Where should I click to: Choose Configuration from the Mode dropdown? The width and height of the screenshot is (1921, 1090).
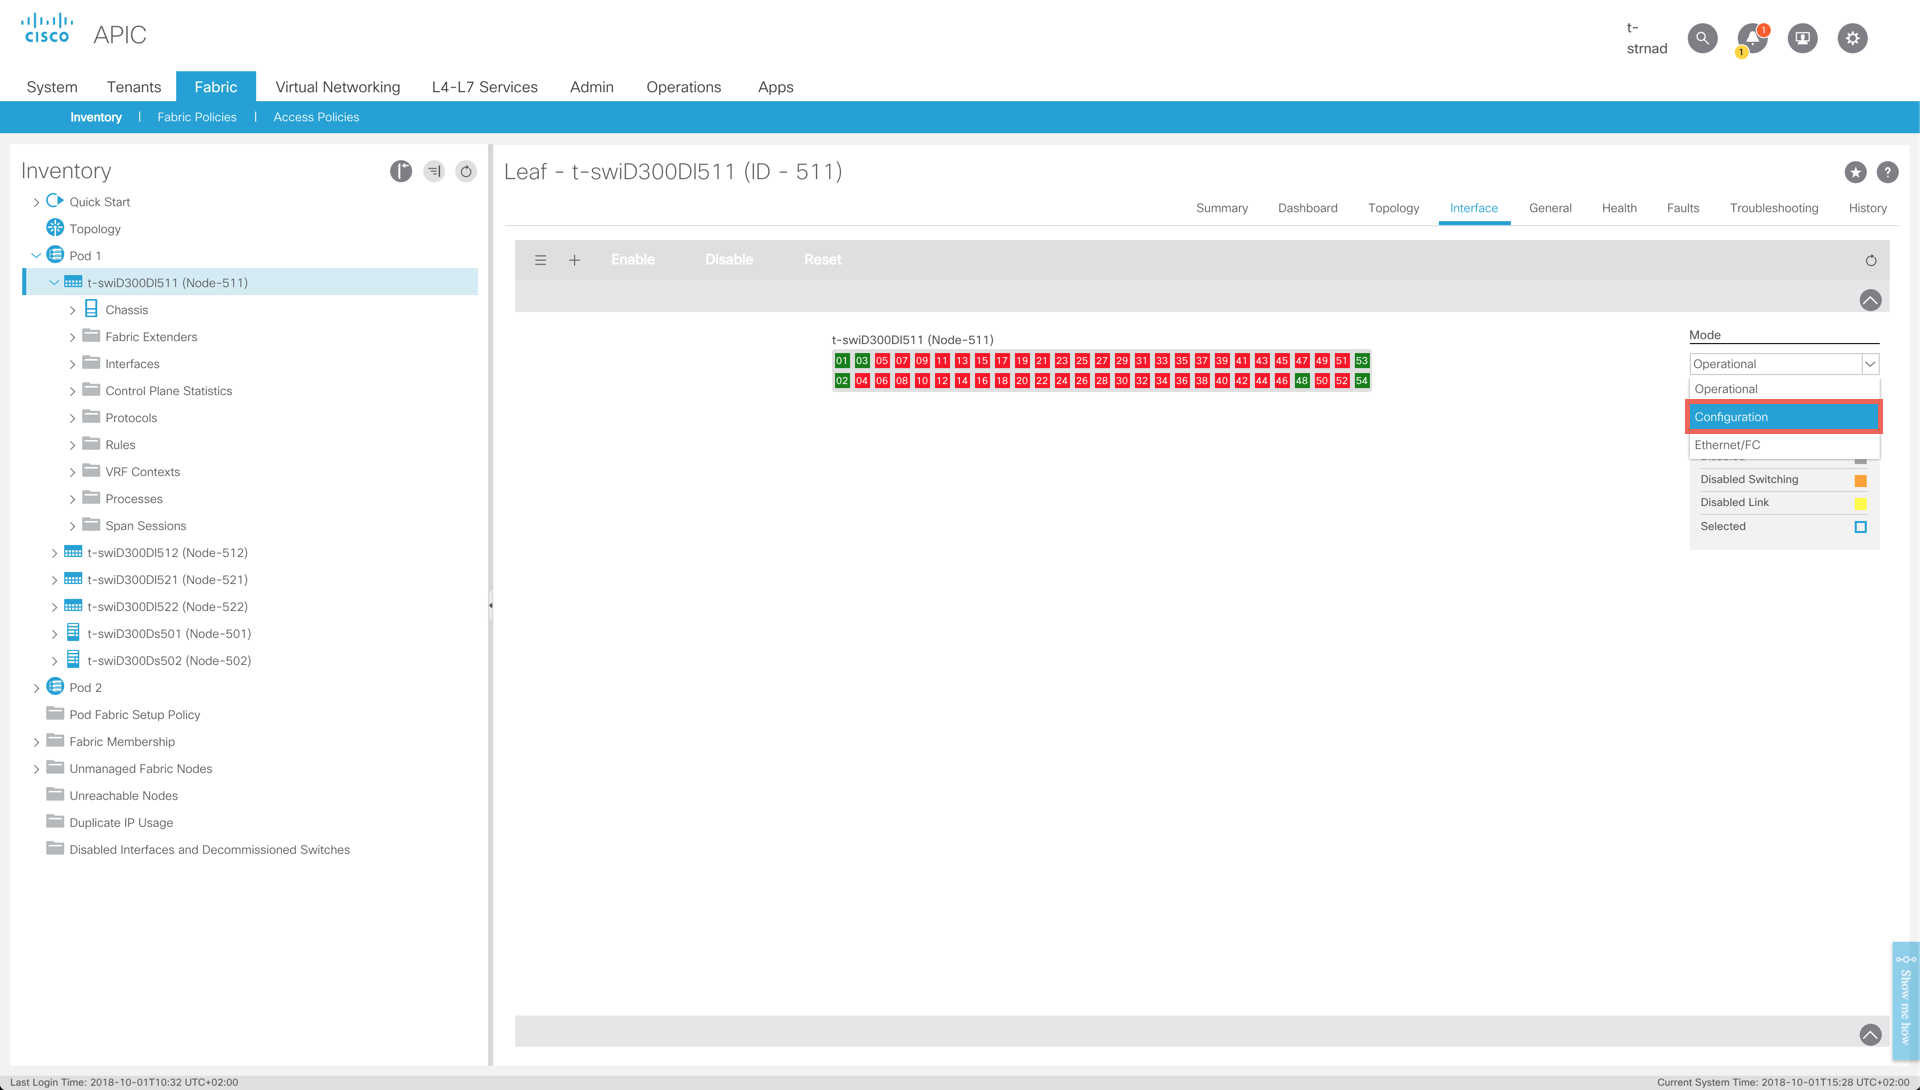pyautogui.click(x=1783, y=417)
